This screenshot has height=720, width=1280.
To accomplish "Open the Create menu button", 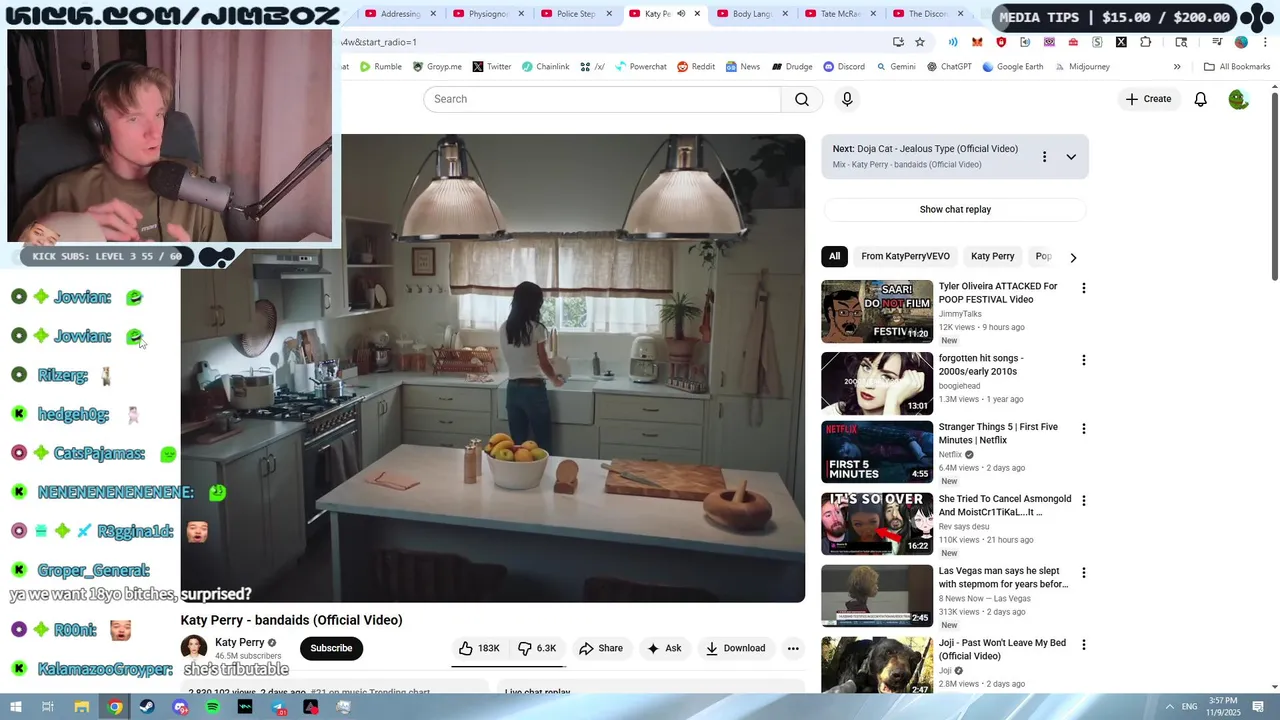I will (x=1148, y=99).
